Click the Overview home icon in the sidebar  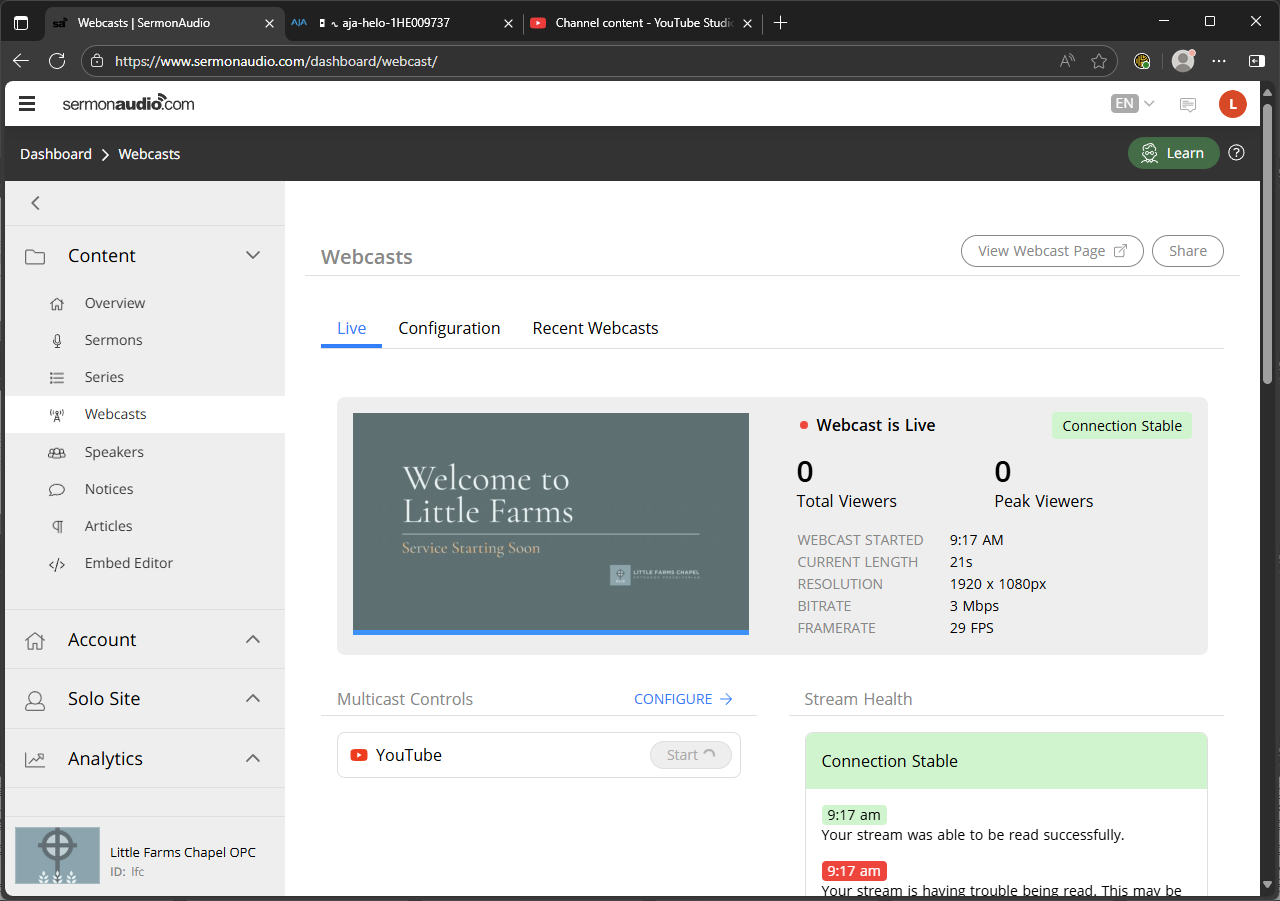click(57, 304)
